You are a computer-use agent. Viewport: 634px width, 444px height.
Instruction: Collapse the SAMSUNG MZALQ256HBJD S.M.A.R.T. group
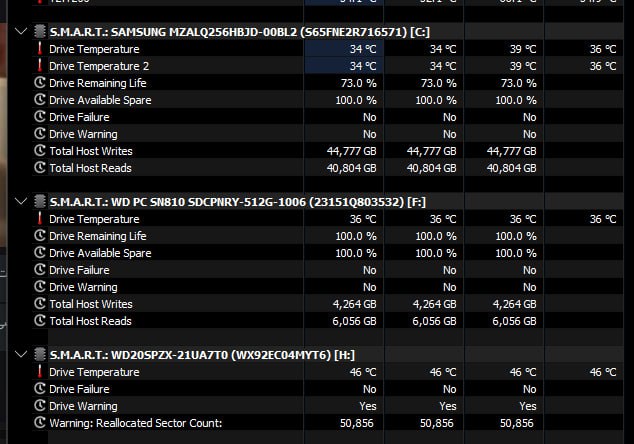click(x=22, y=32)
